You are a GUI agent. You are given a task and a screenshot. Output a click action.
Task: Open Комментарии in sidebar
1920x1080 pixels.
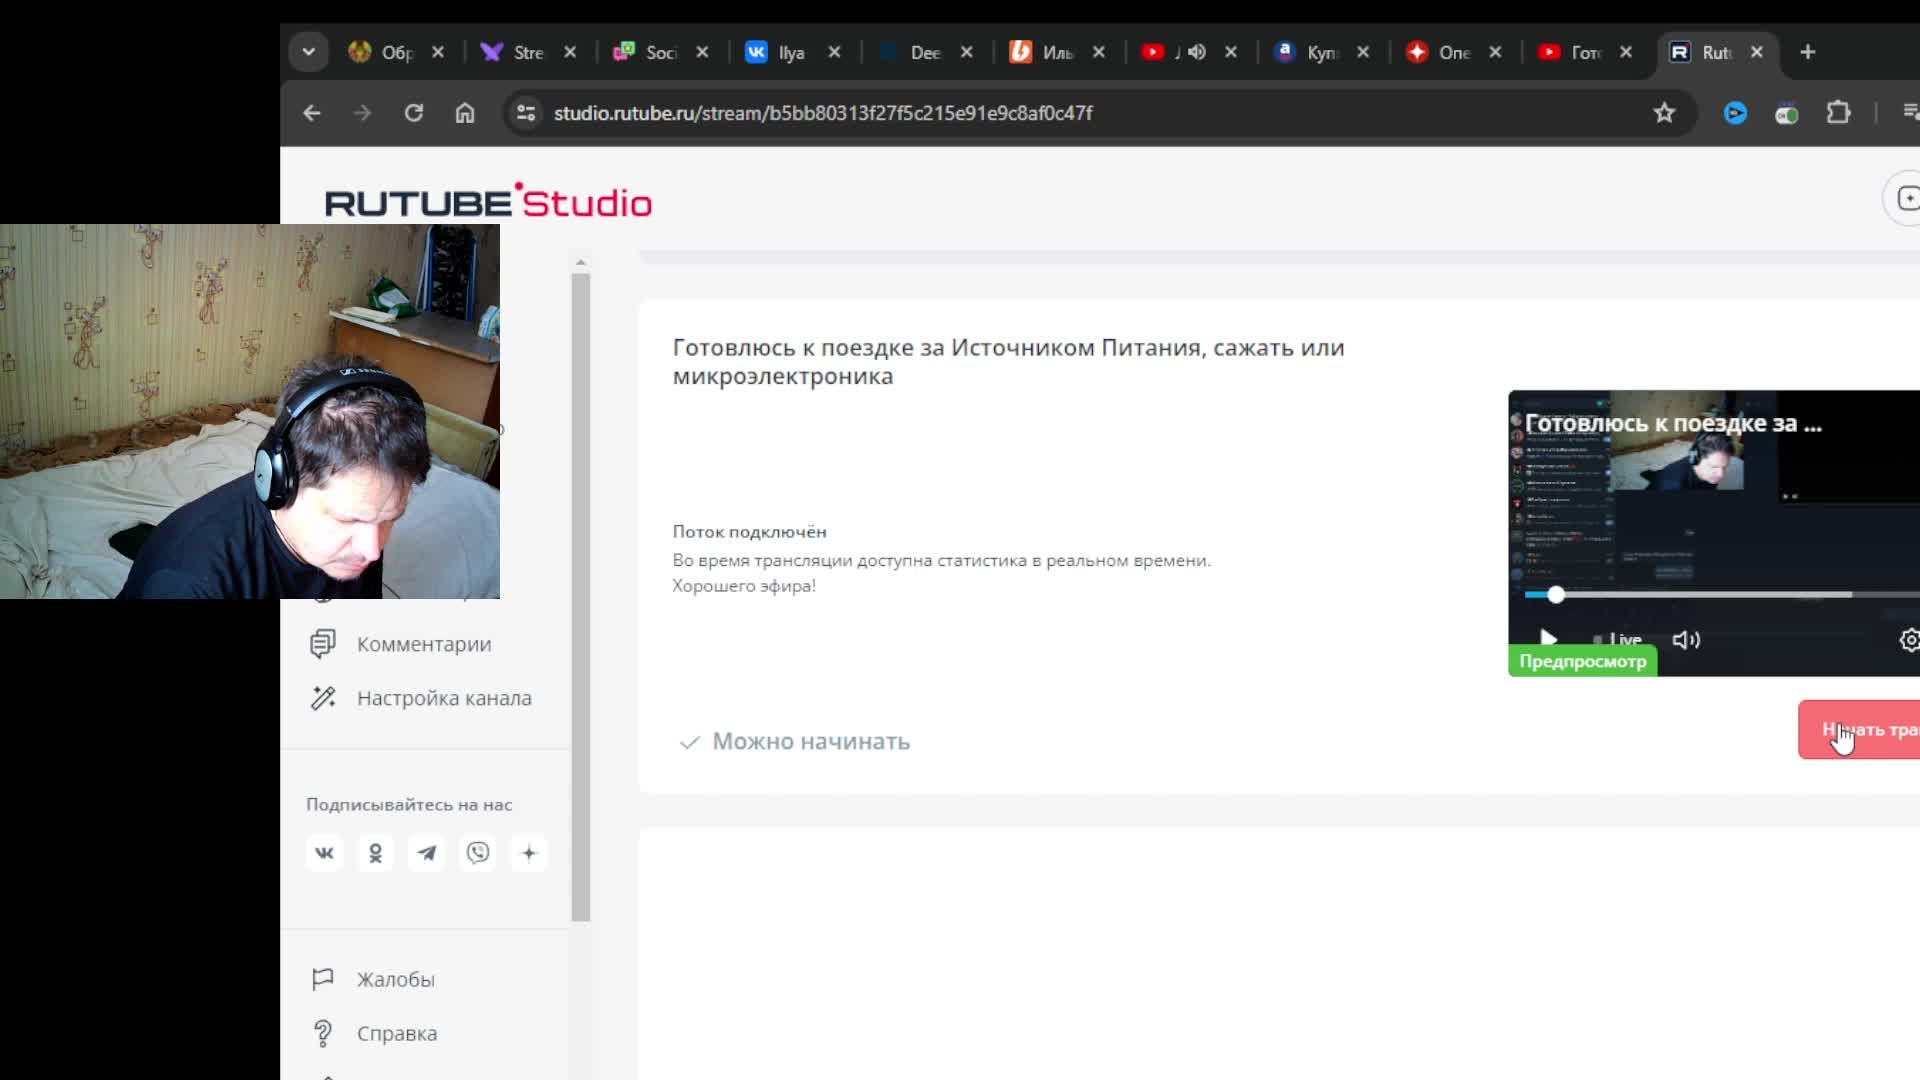pyautogui.click(x=423, y=645)
